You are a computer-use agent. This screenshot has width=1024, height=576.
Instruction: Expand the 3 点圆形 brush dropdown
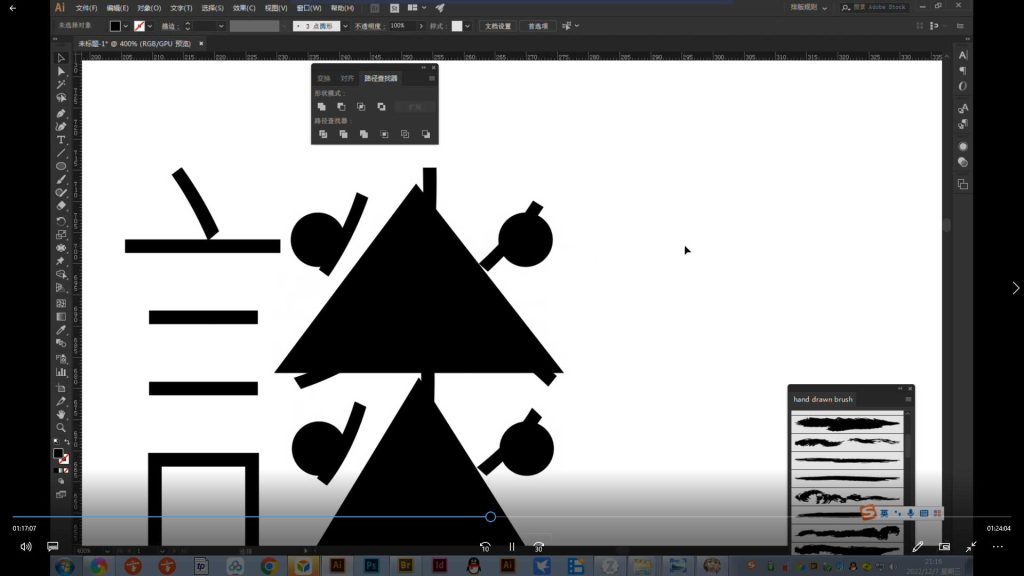[x=346, y=26]
